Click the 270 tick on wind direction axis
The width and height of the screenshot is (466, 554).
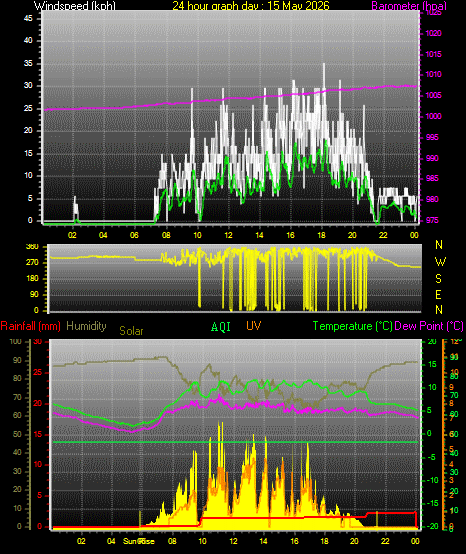point(32,263)
